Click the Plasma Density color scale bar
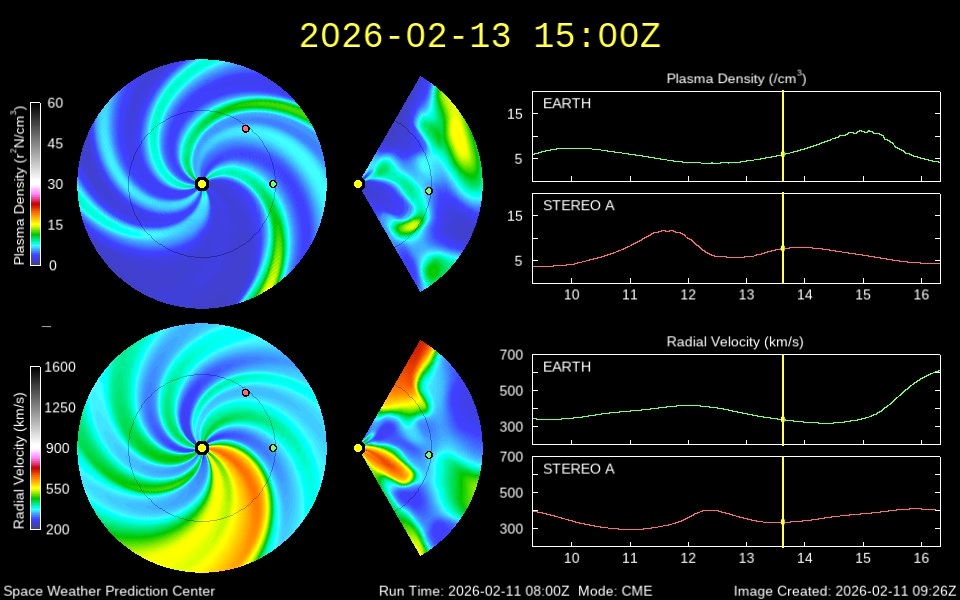The width and height of the screenshot is (960, 600). click(35, 184)
